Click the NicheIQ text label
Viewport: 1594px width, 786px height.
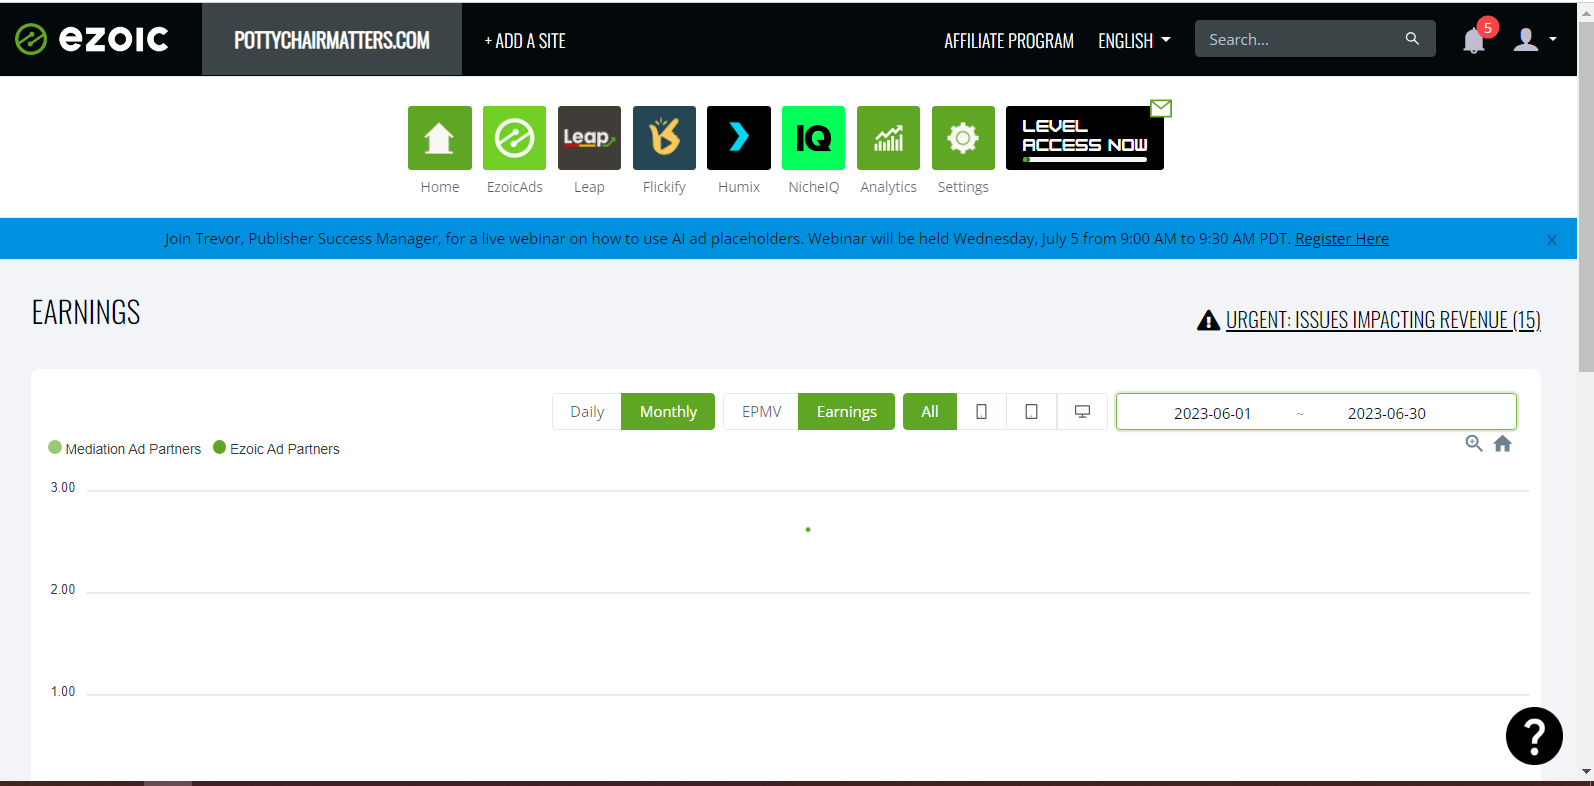pyautogui.click(x=814, y=187)
